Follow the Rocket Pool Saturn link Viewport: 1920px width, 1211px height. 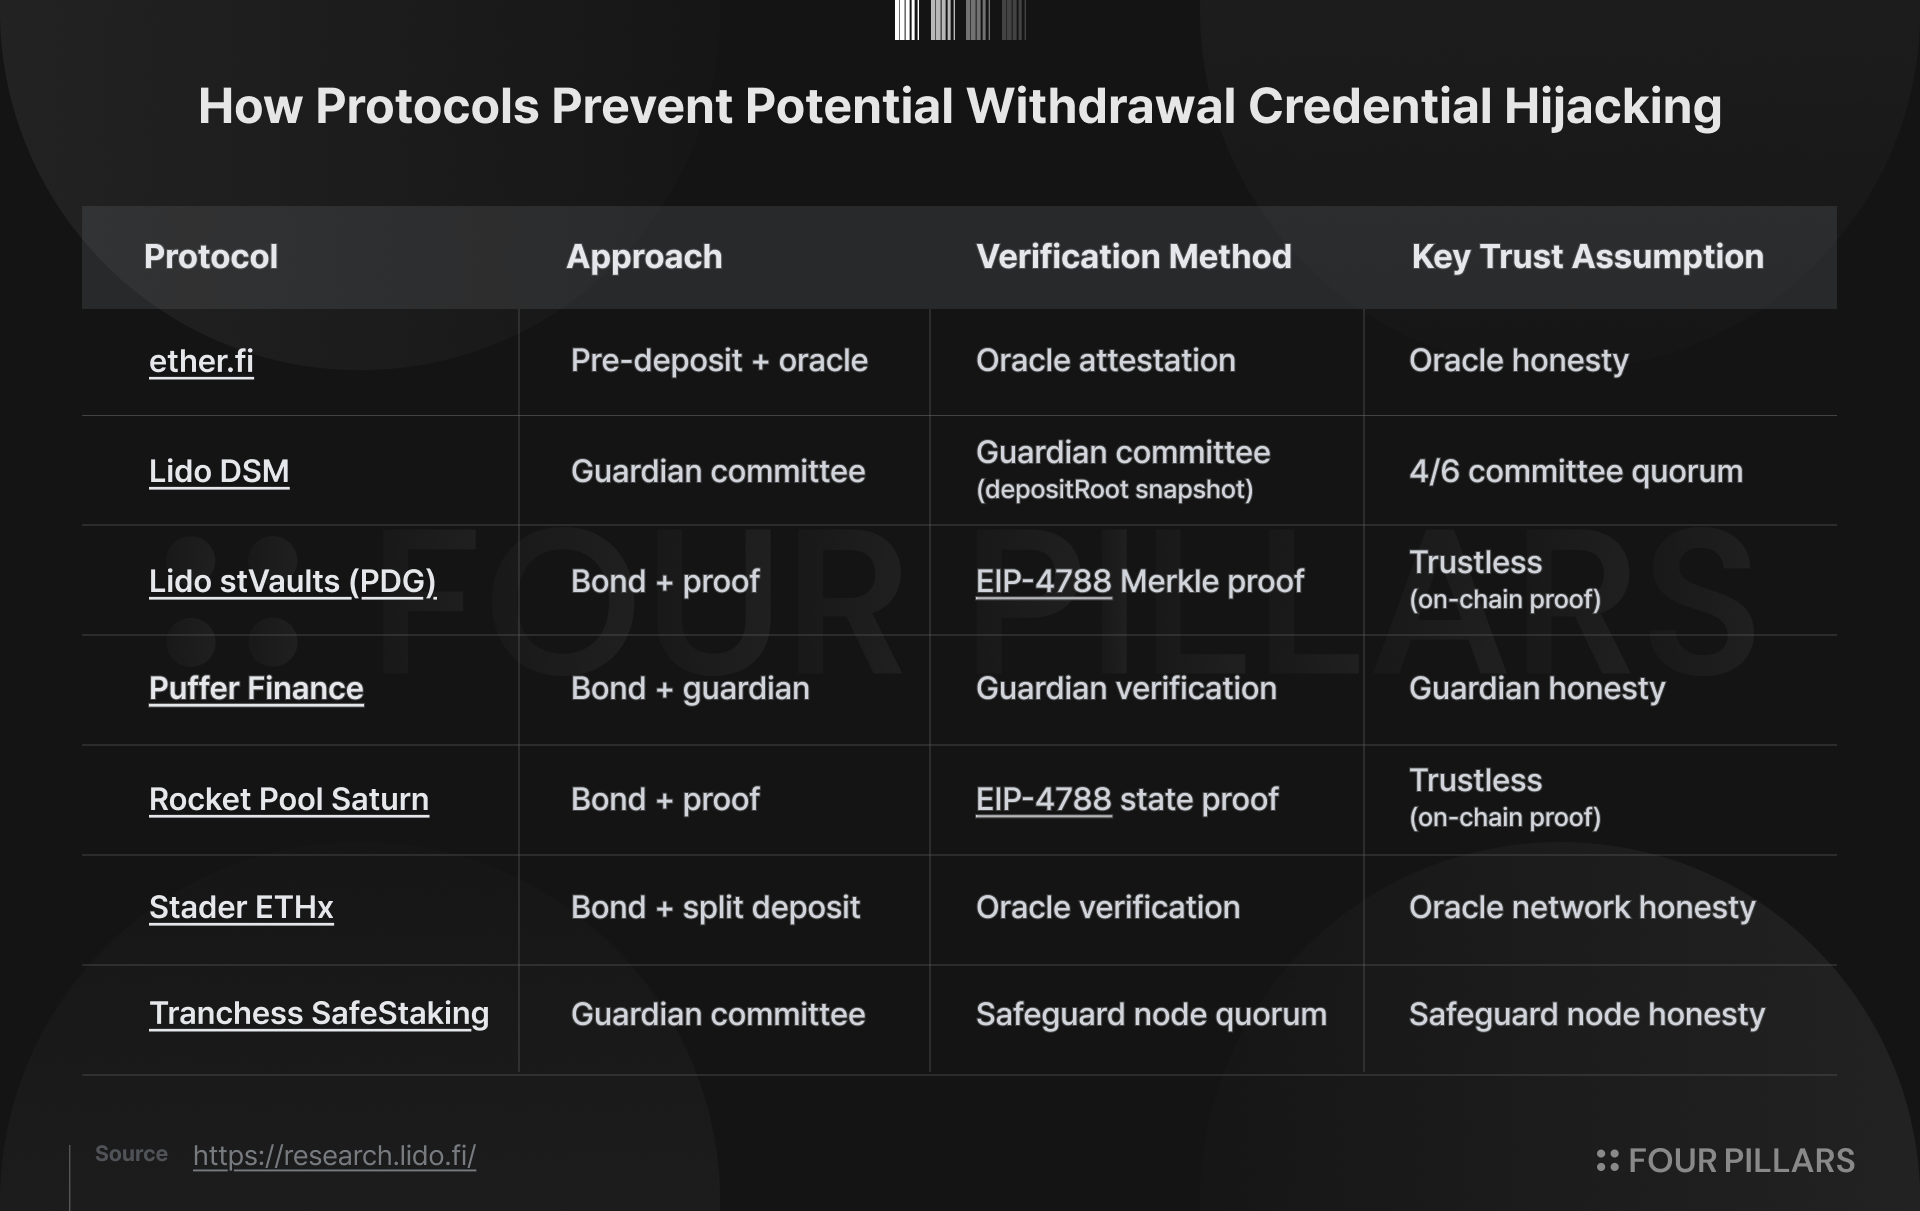click(289, 799)
